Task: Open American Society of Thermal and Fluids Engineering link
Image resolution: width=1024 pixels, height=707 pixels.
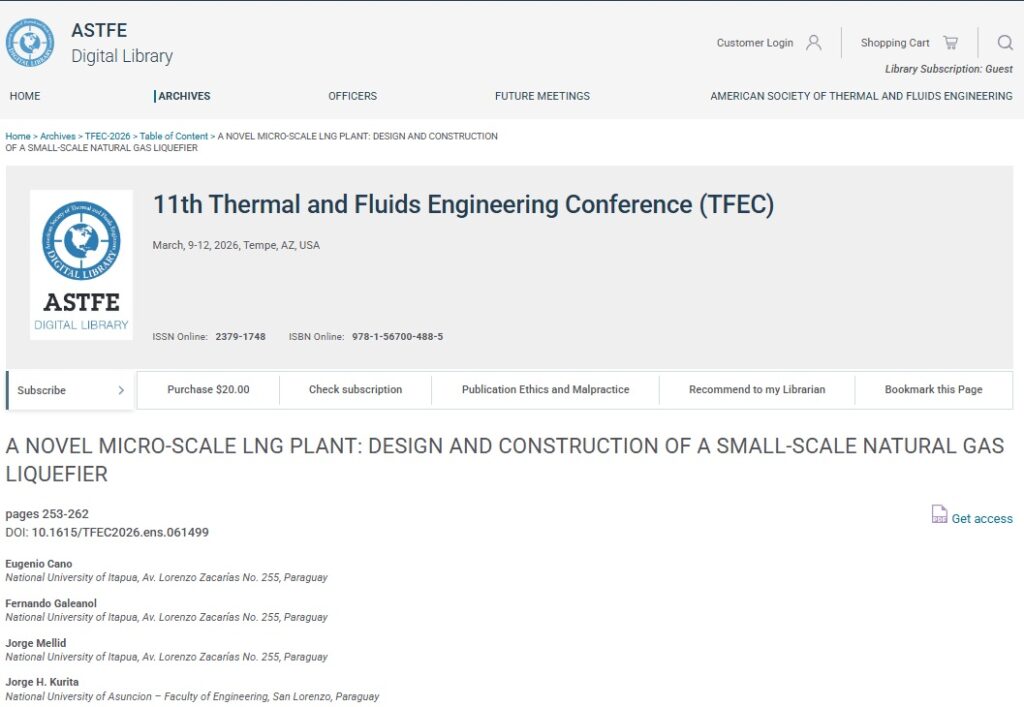Action: point(861,96)
